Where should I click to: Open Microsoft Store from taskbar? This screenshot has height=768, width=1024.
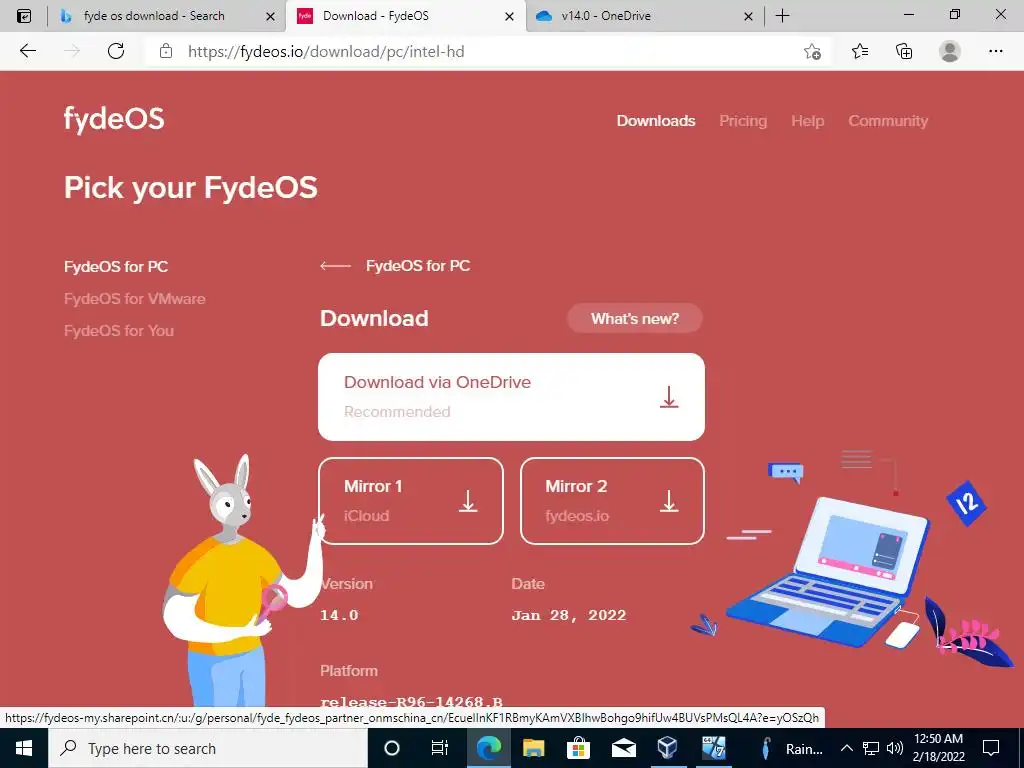pos(578,748)
